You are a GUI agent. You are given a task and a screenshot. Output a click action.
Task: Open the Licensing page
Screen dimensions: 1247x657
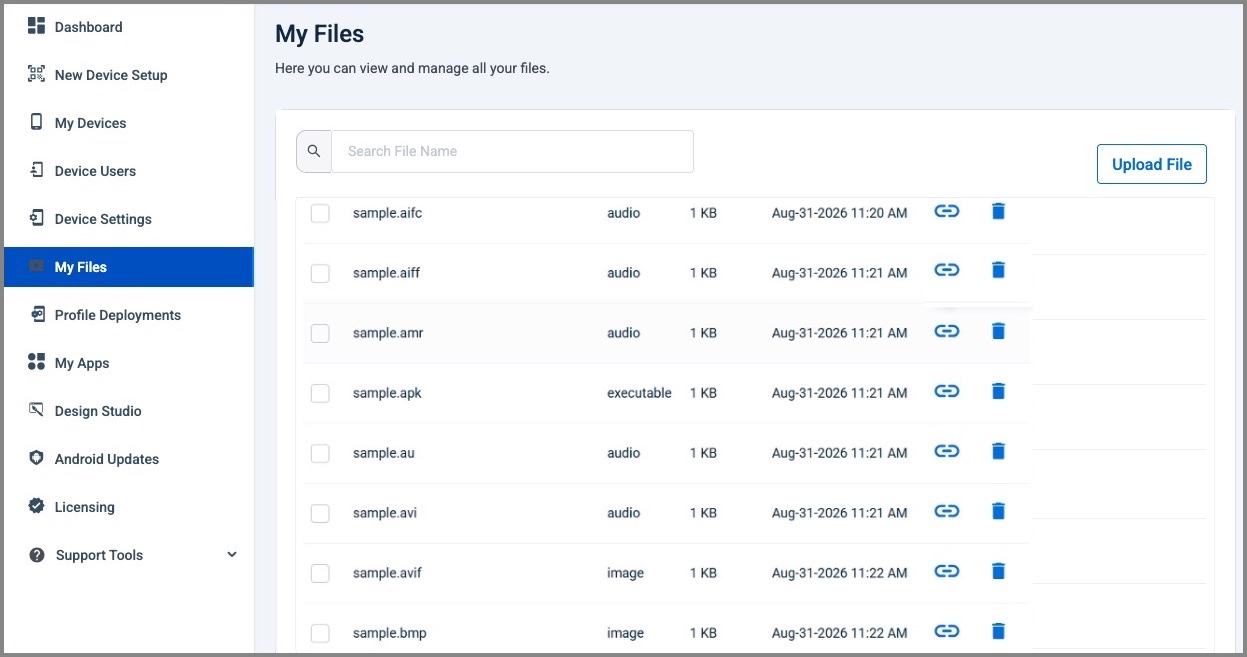(84, 507)
